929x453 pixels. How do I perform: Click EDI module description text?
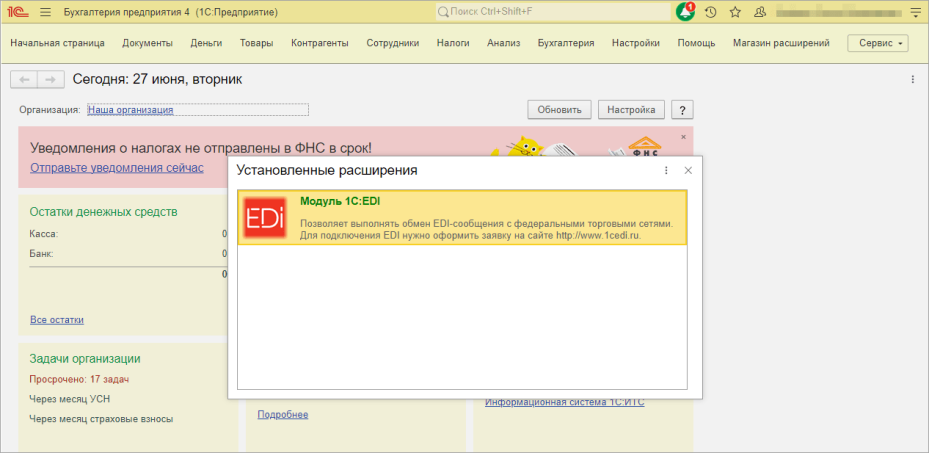point(486,229)
